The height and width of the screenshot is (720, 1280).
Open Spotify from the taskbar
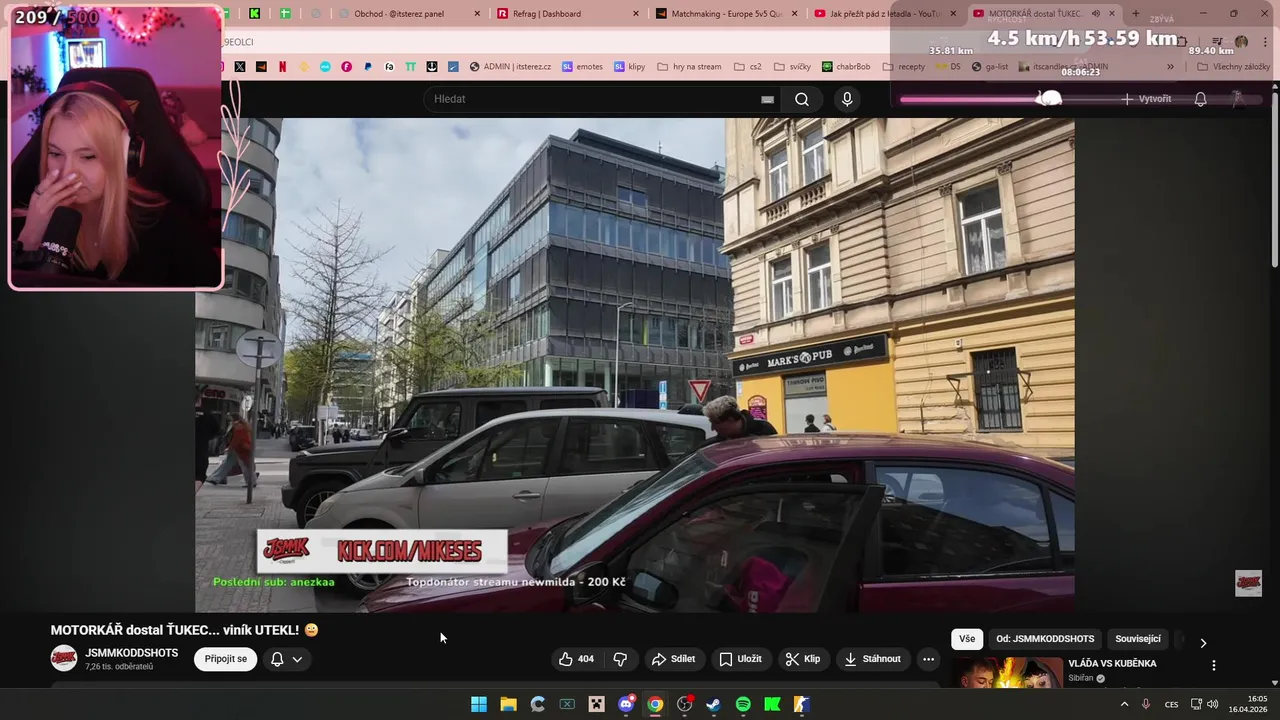tap(743, 704)
